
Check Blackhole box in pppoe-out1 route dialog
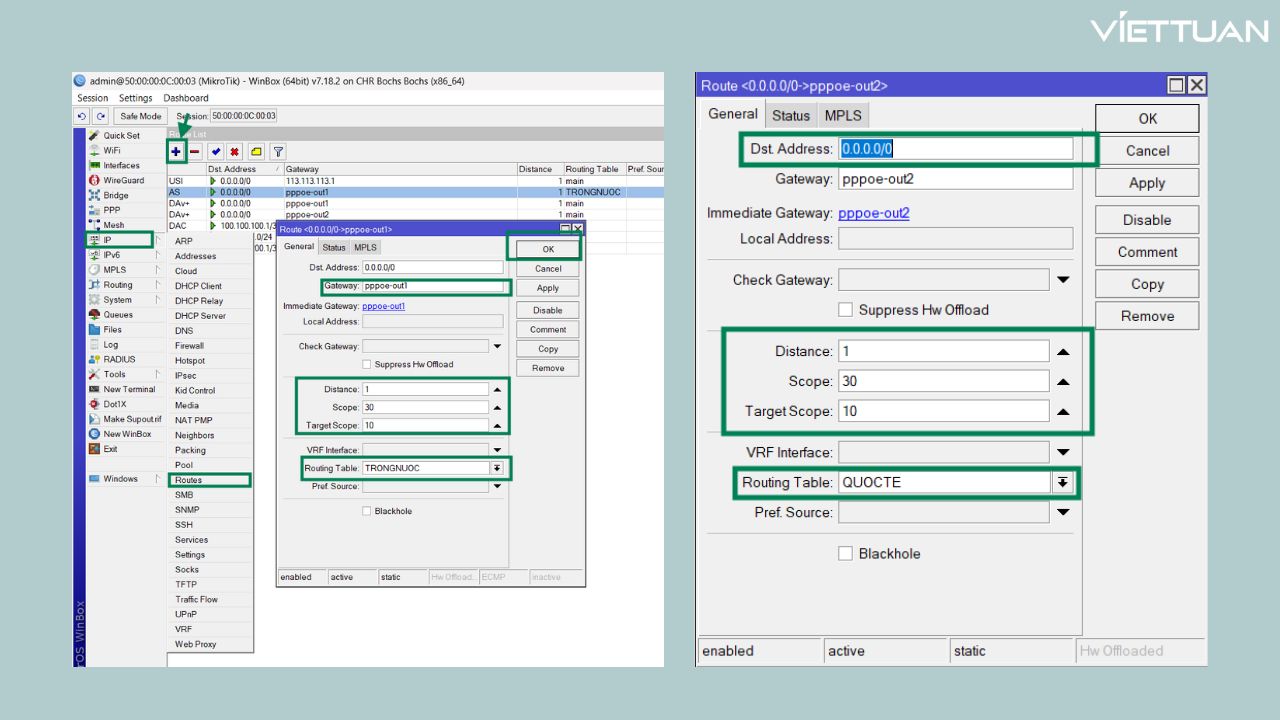pyautogui.click(x=367, y=511)
